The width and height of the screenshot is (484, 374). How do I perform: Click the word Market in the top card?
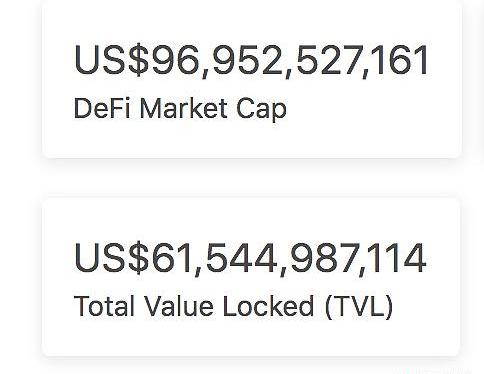184,108
